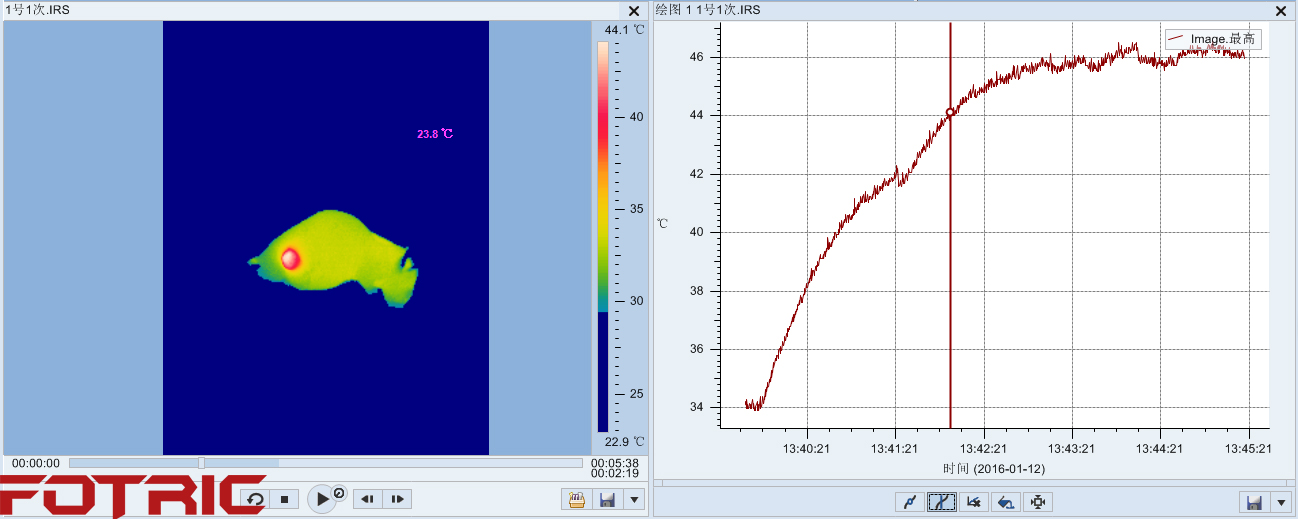Close the 1号1次.IRS thermal image panel
The height and width of the screenshot is (519, 1298).
pyautogui.click(x=634, y=10)
